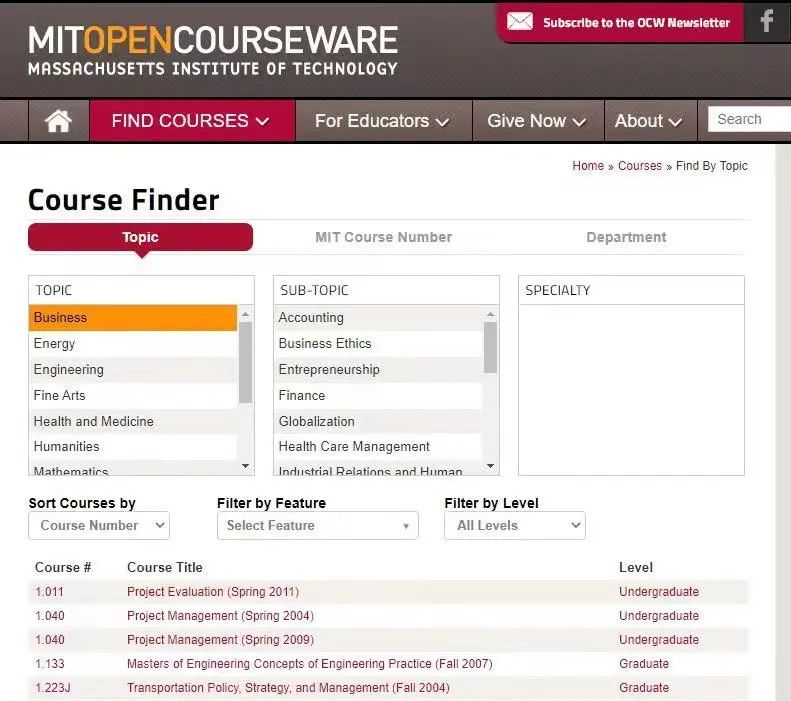Viewport: 791px width, 701px height.
Task: Switch to MIT Course Number tab
Action: point(383,237)
